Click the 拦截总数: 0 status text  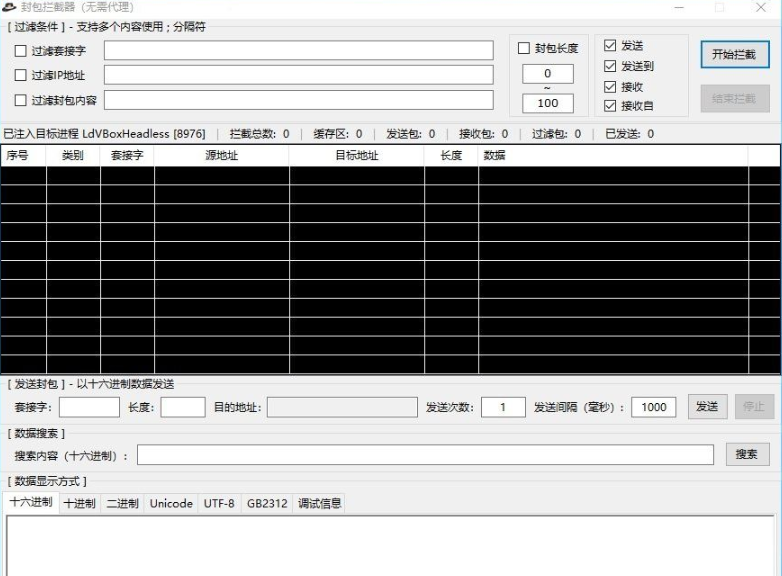[x=259, y=134]
